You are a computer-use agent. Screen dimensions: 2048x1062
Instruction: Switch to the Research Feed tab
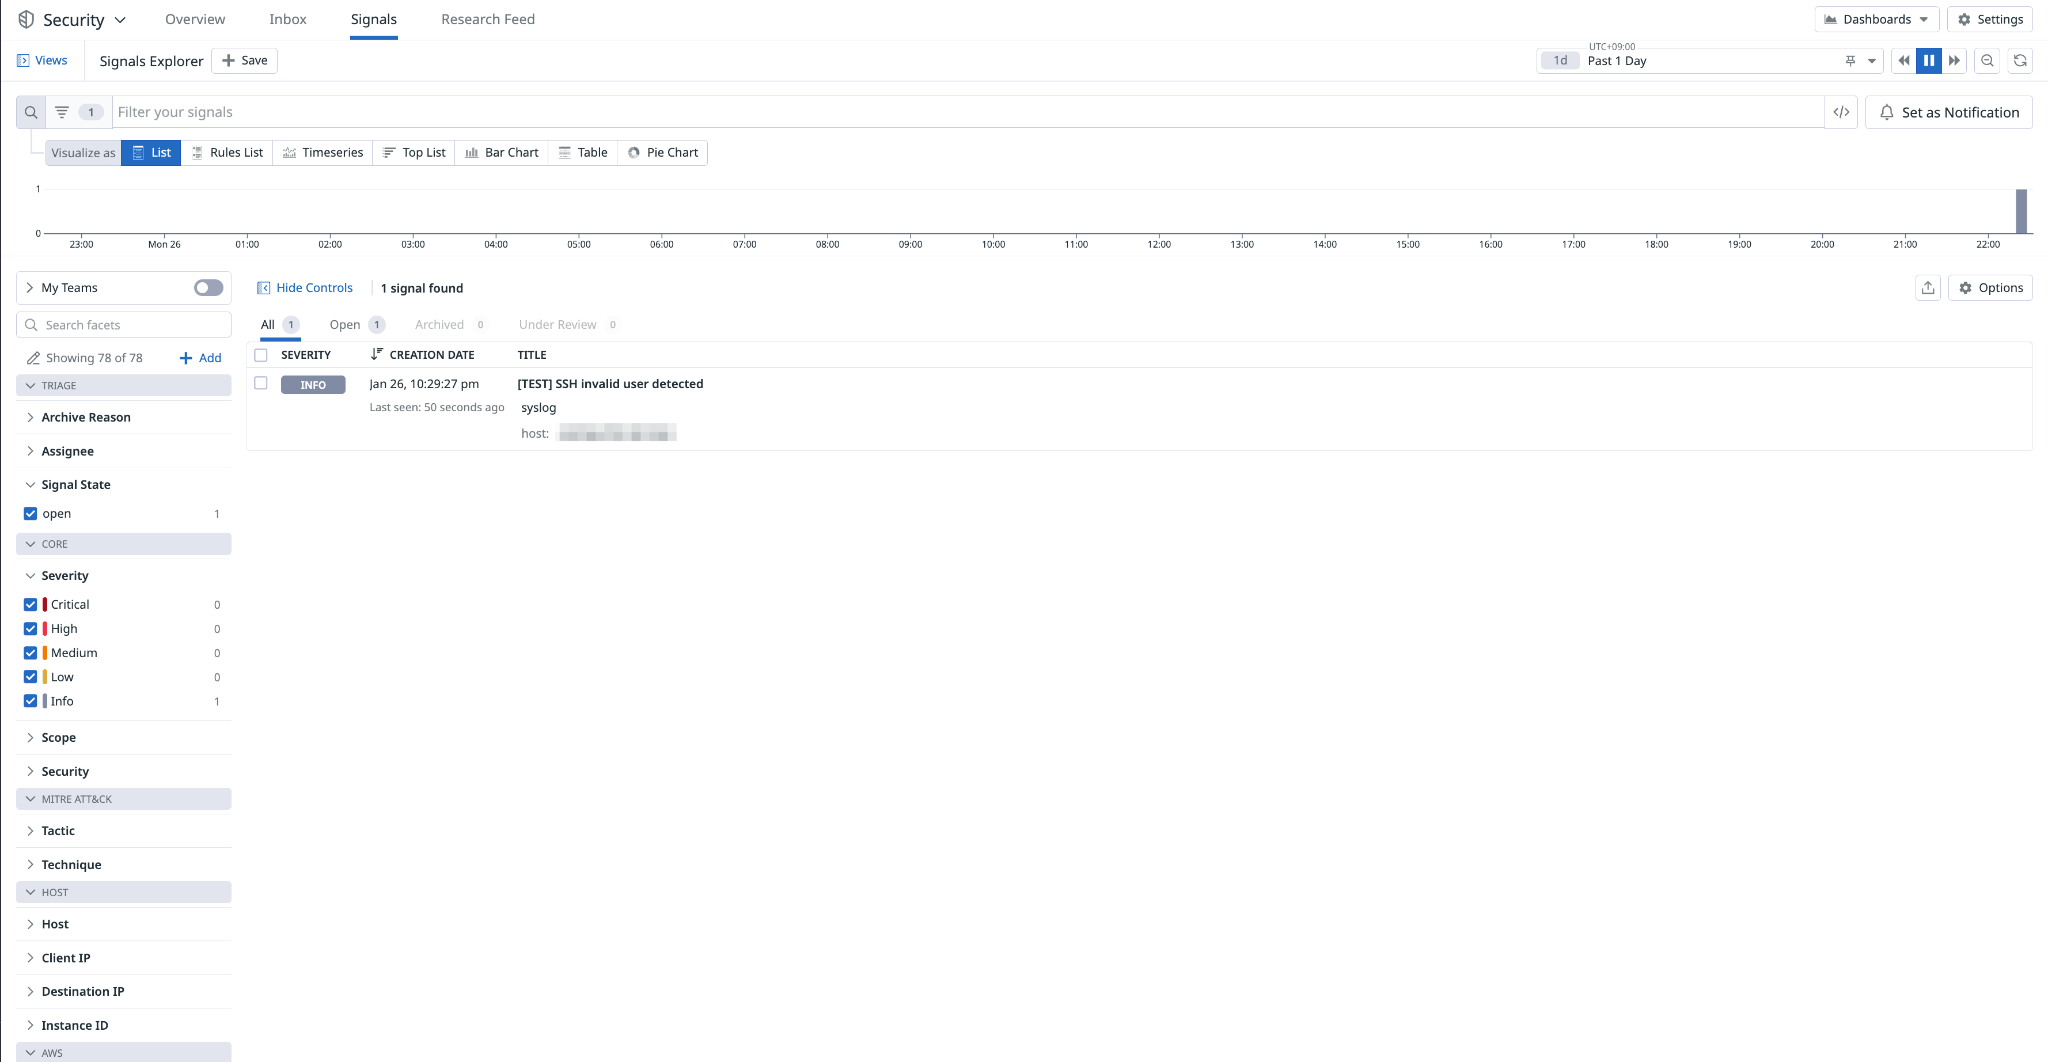click(x=488, y=19)
